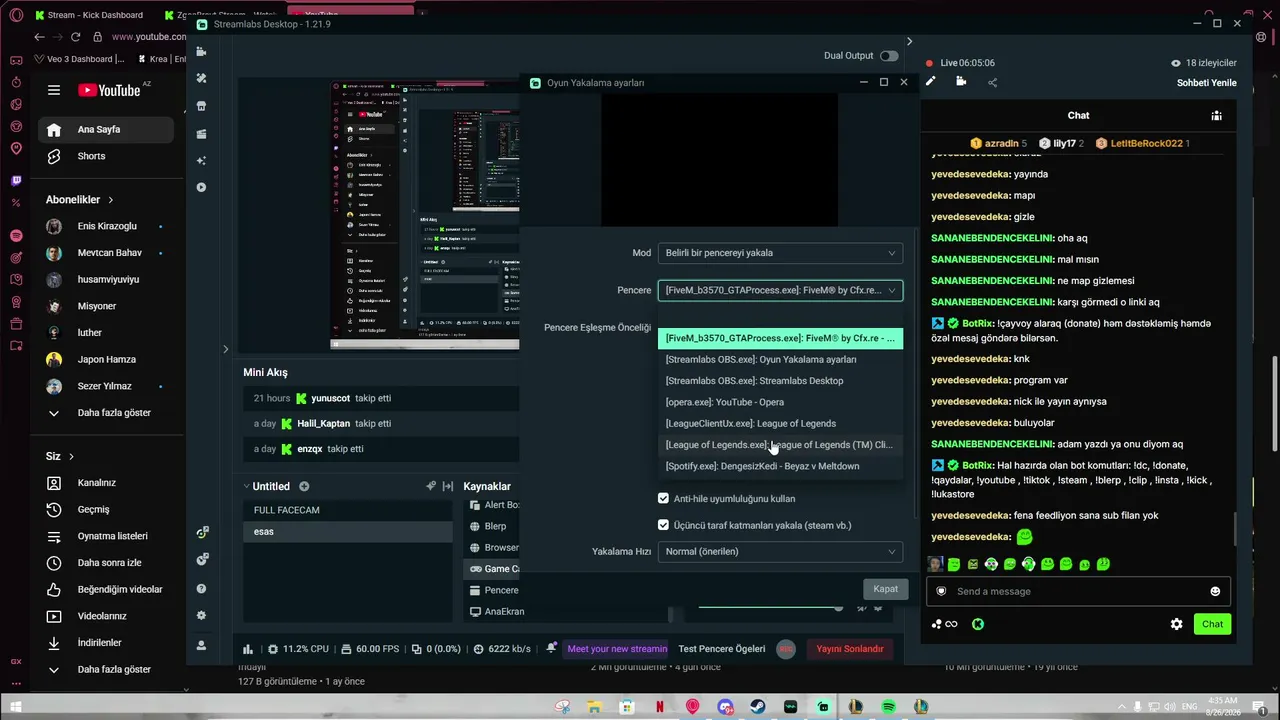Click the YouTube hamburger menu icon
This screenshot has height=720, width=1280.
(x=54, y=90)
